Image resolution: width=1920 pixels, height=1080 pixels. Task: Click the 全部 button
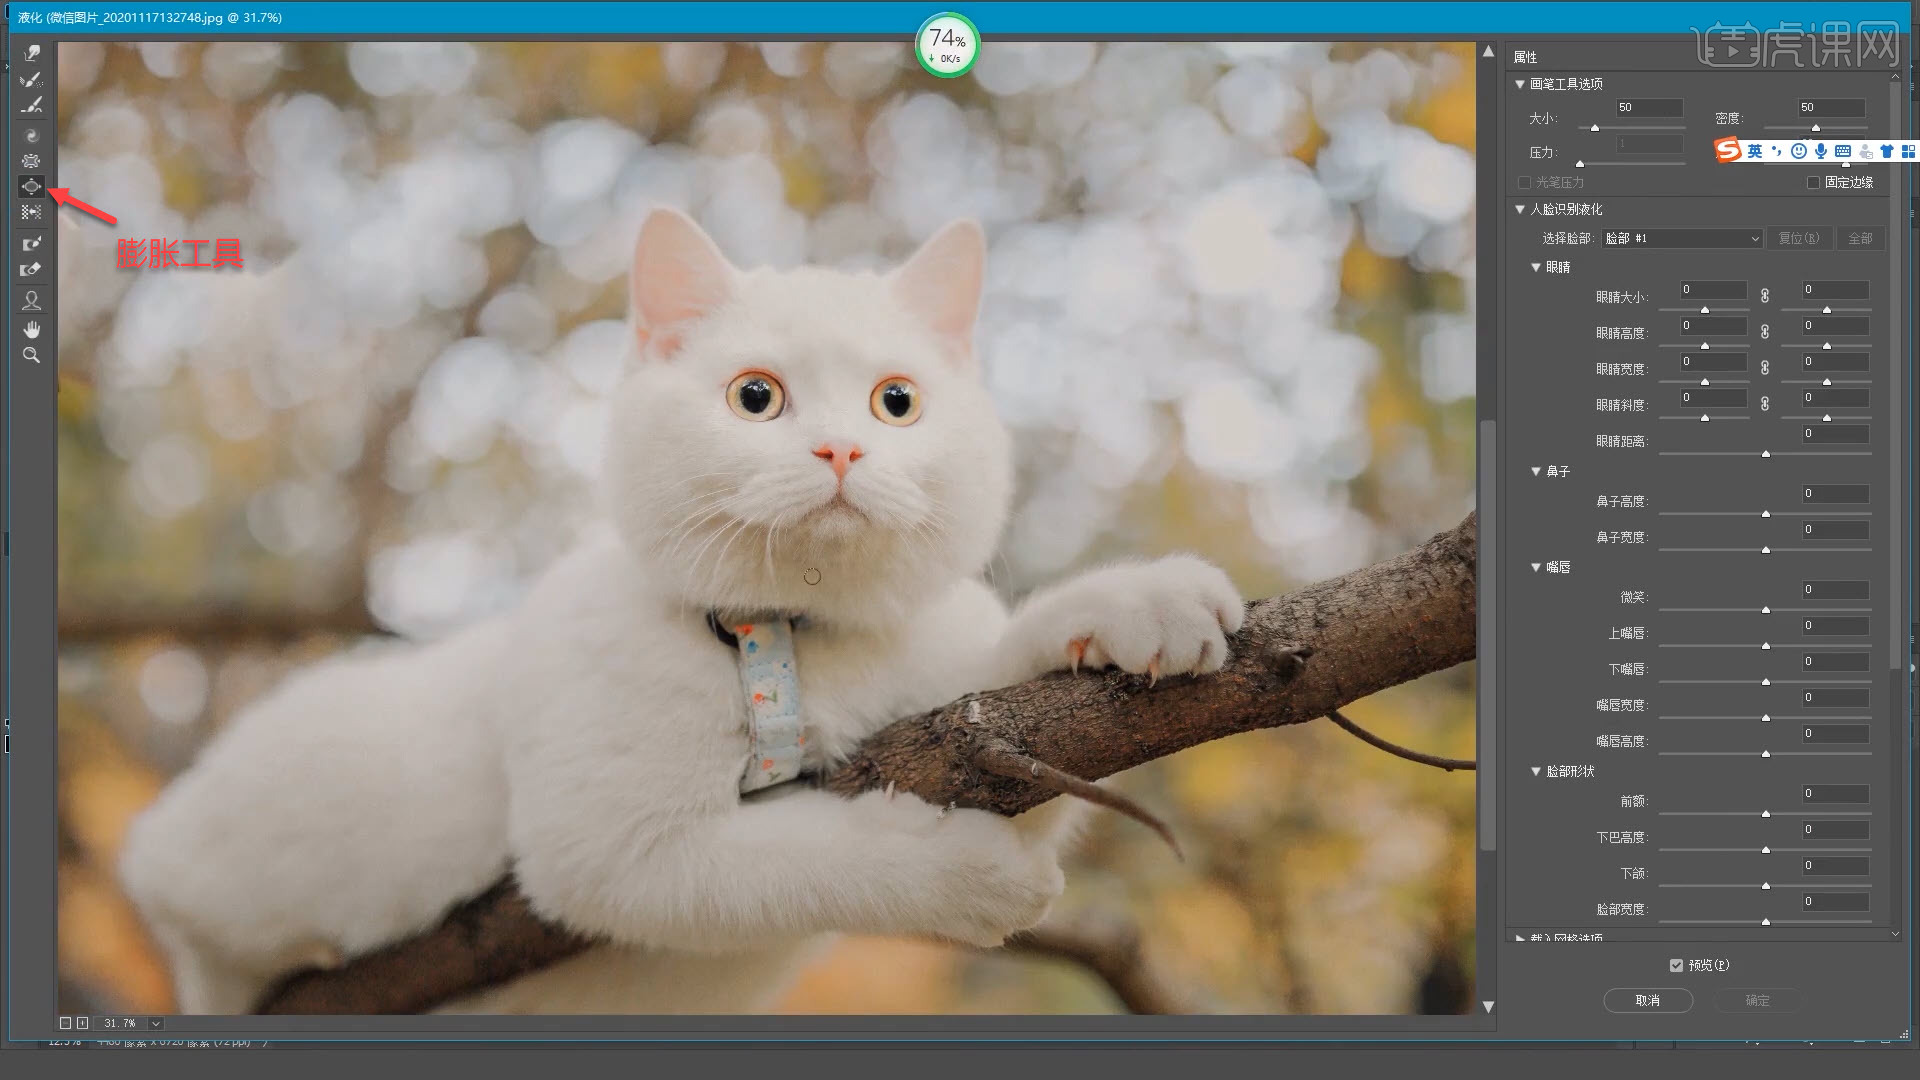[1860, 238]
